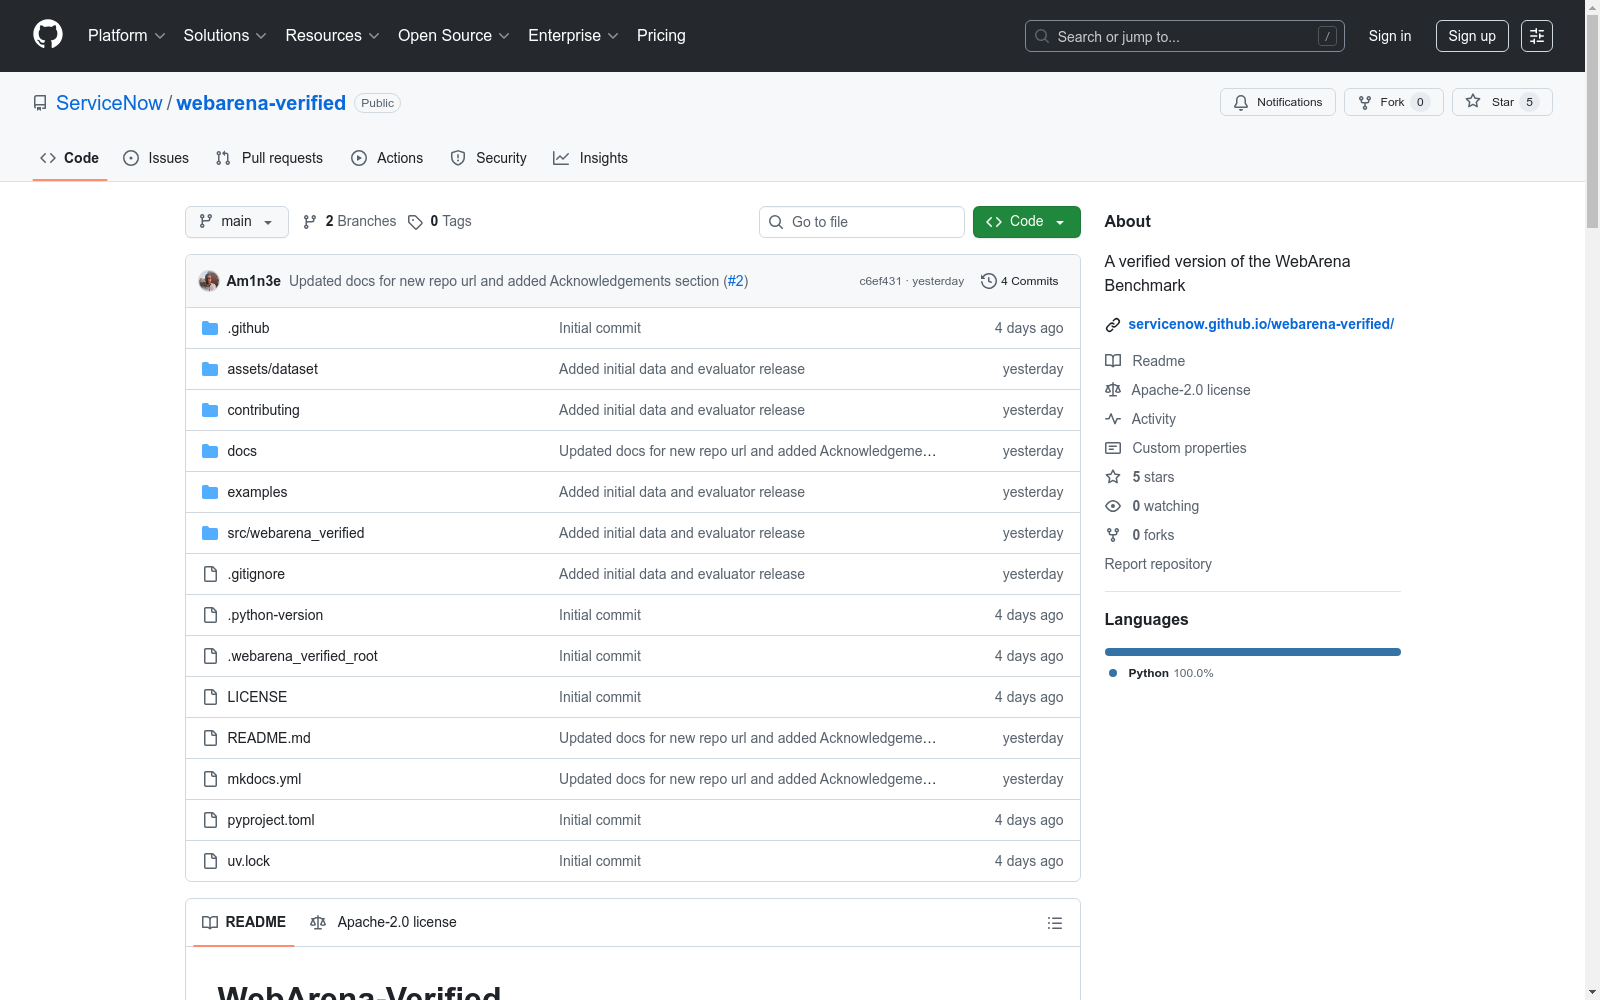Screen dimensions: 1600x1000
Task: Open the .python-version file
Action: [x=275, y=615]
